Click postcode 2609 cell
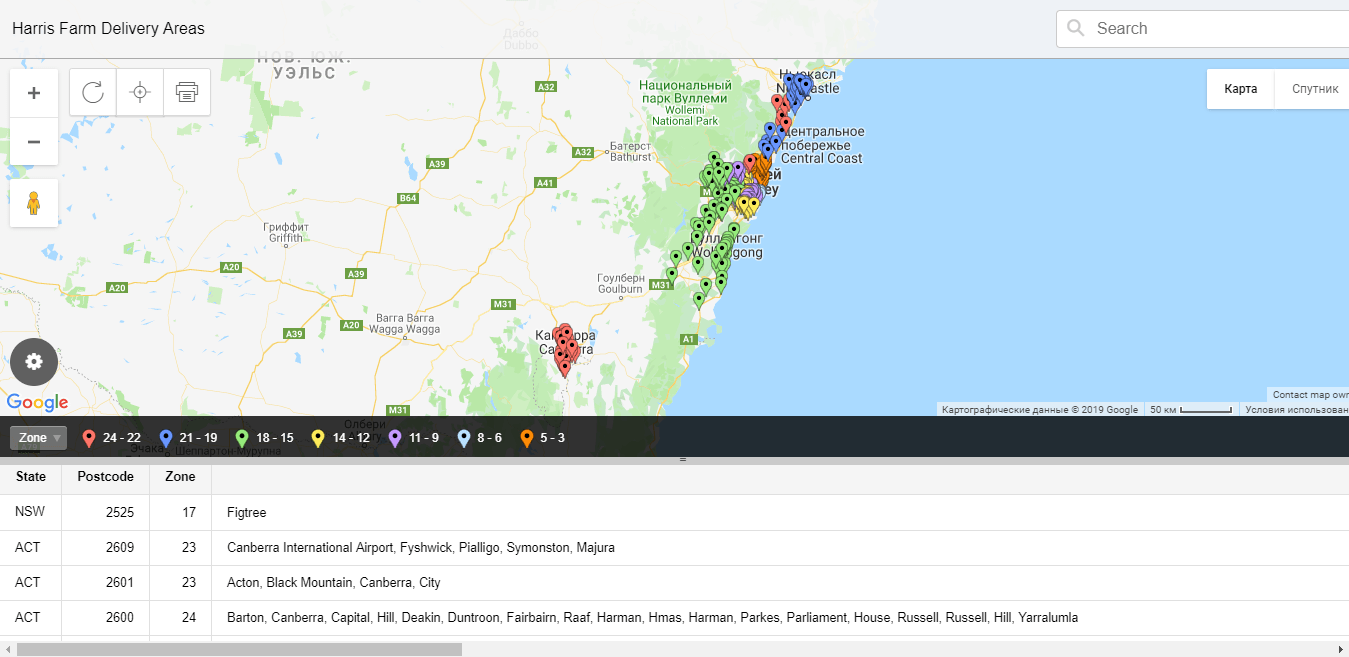This screenshot has height=657, width=1349. [105, 548]
